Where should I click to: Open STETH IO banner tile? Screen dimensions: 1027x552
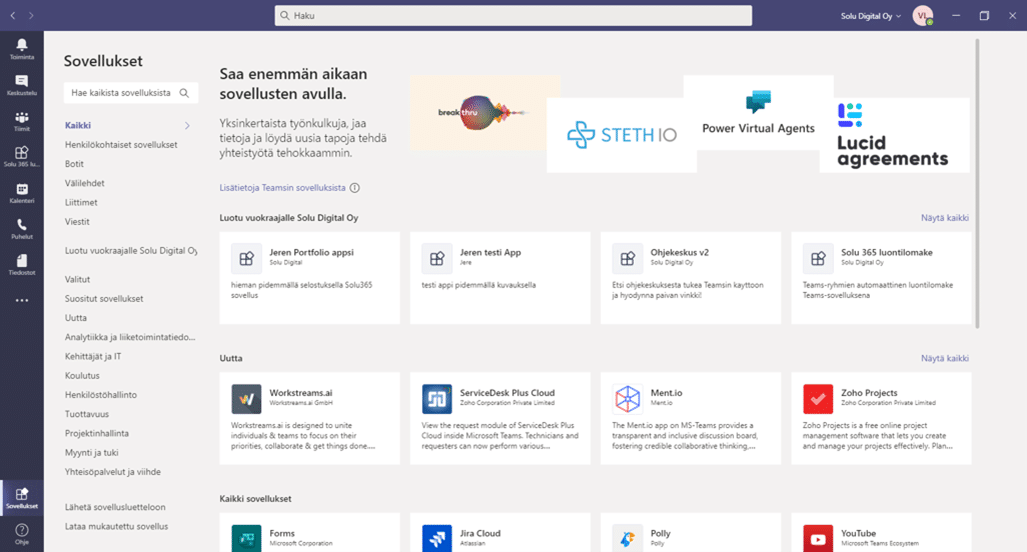point(621,136)
